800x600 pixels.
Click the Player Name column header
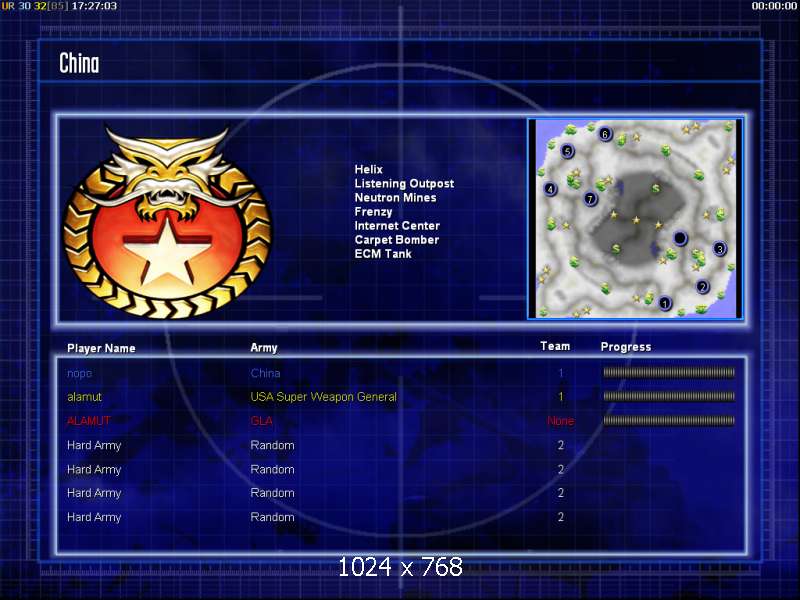click(101, 348)
